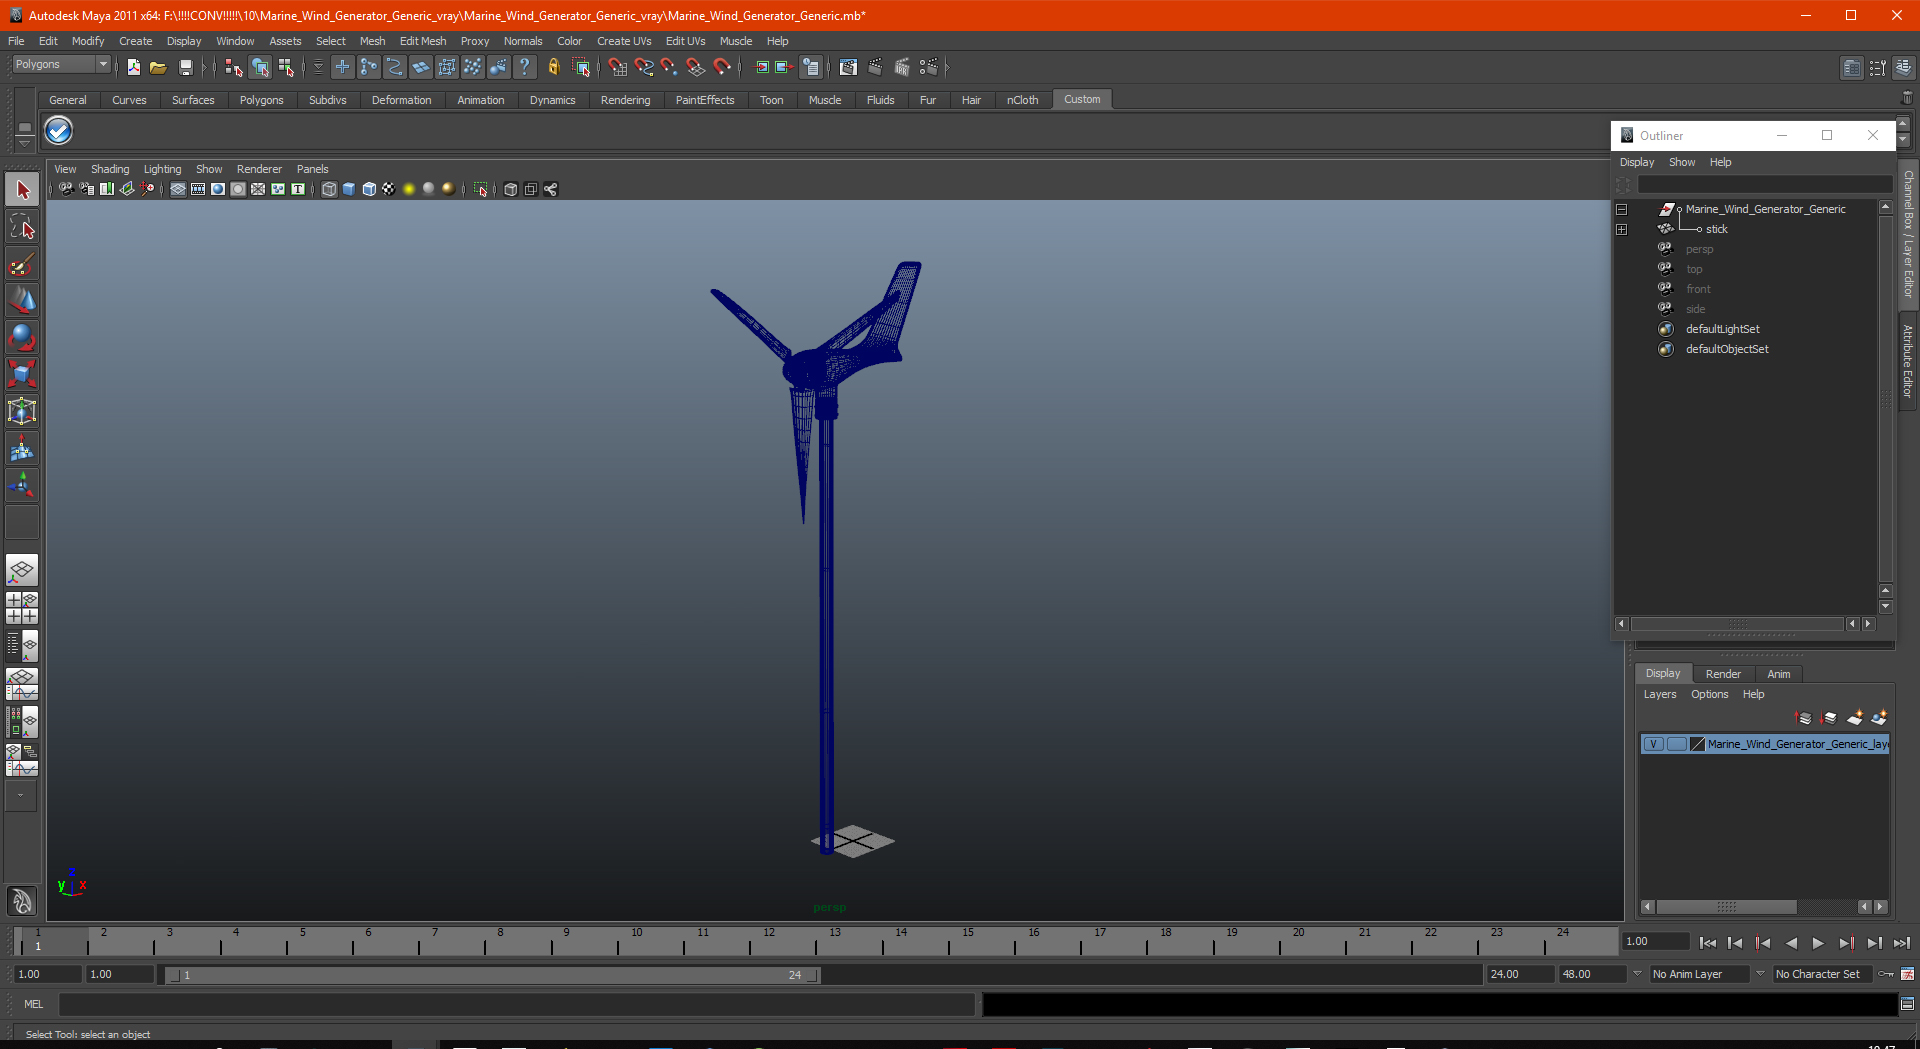Image resolution: width=1920 pixels, height=1049 pixels.
Task: Pick the Scale tool cube icon
Action: point(22,374)
